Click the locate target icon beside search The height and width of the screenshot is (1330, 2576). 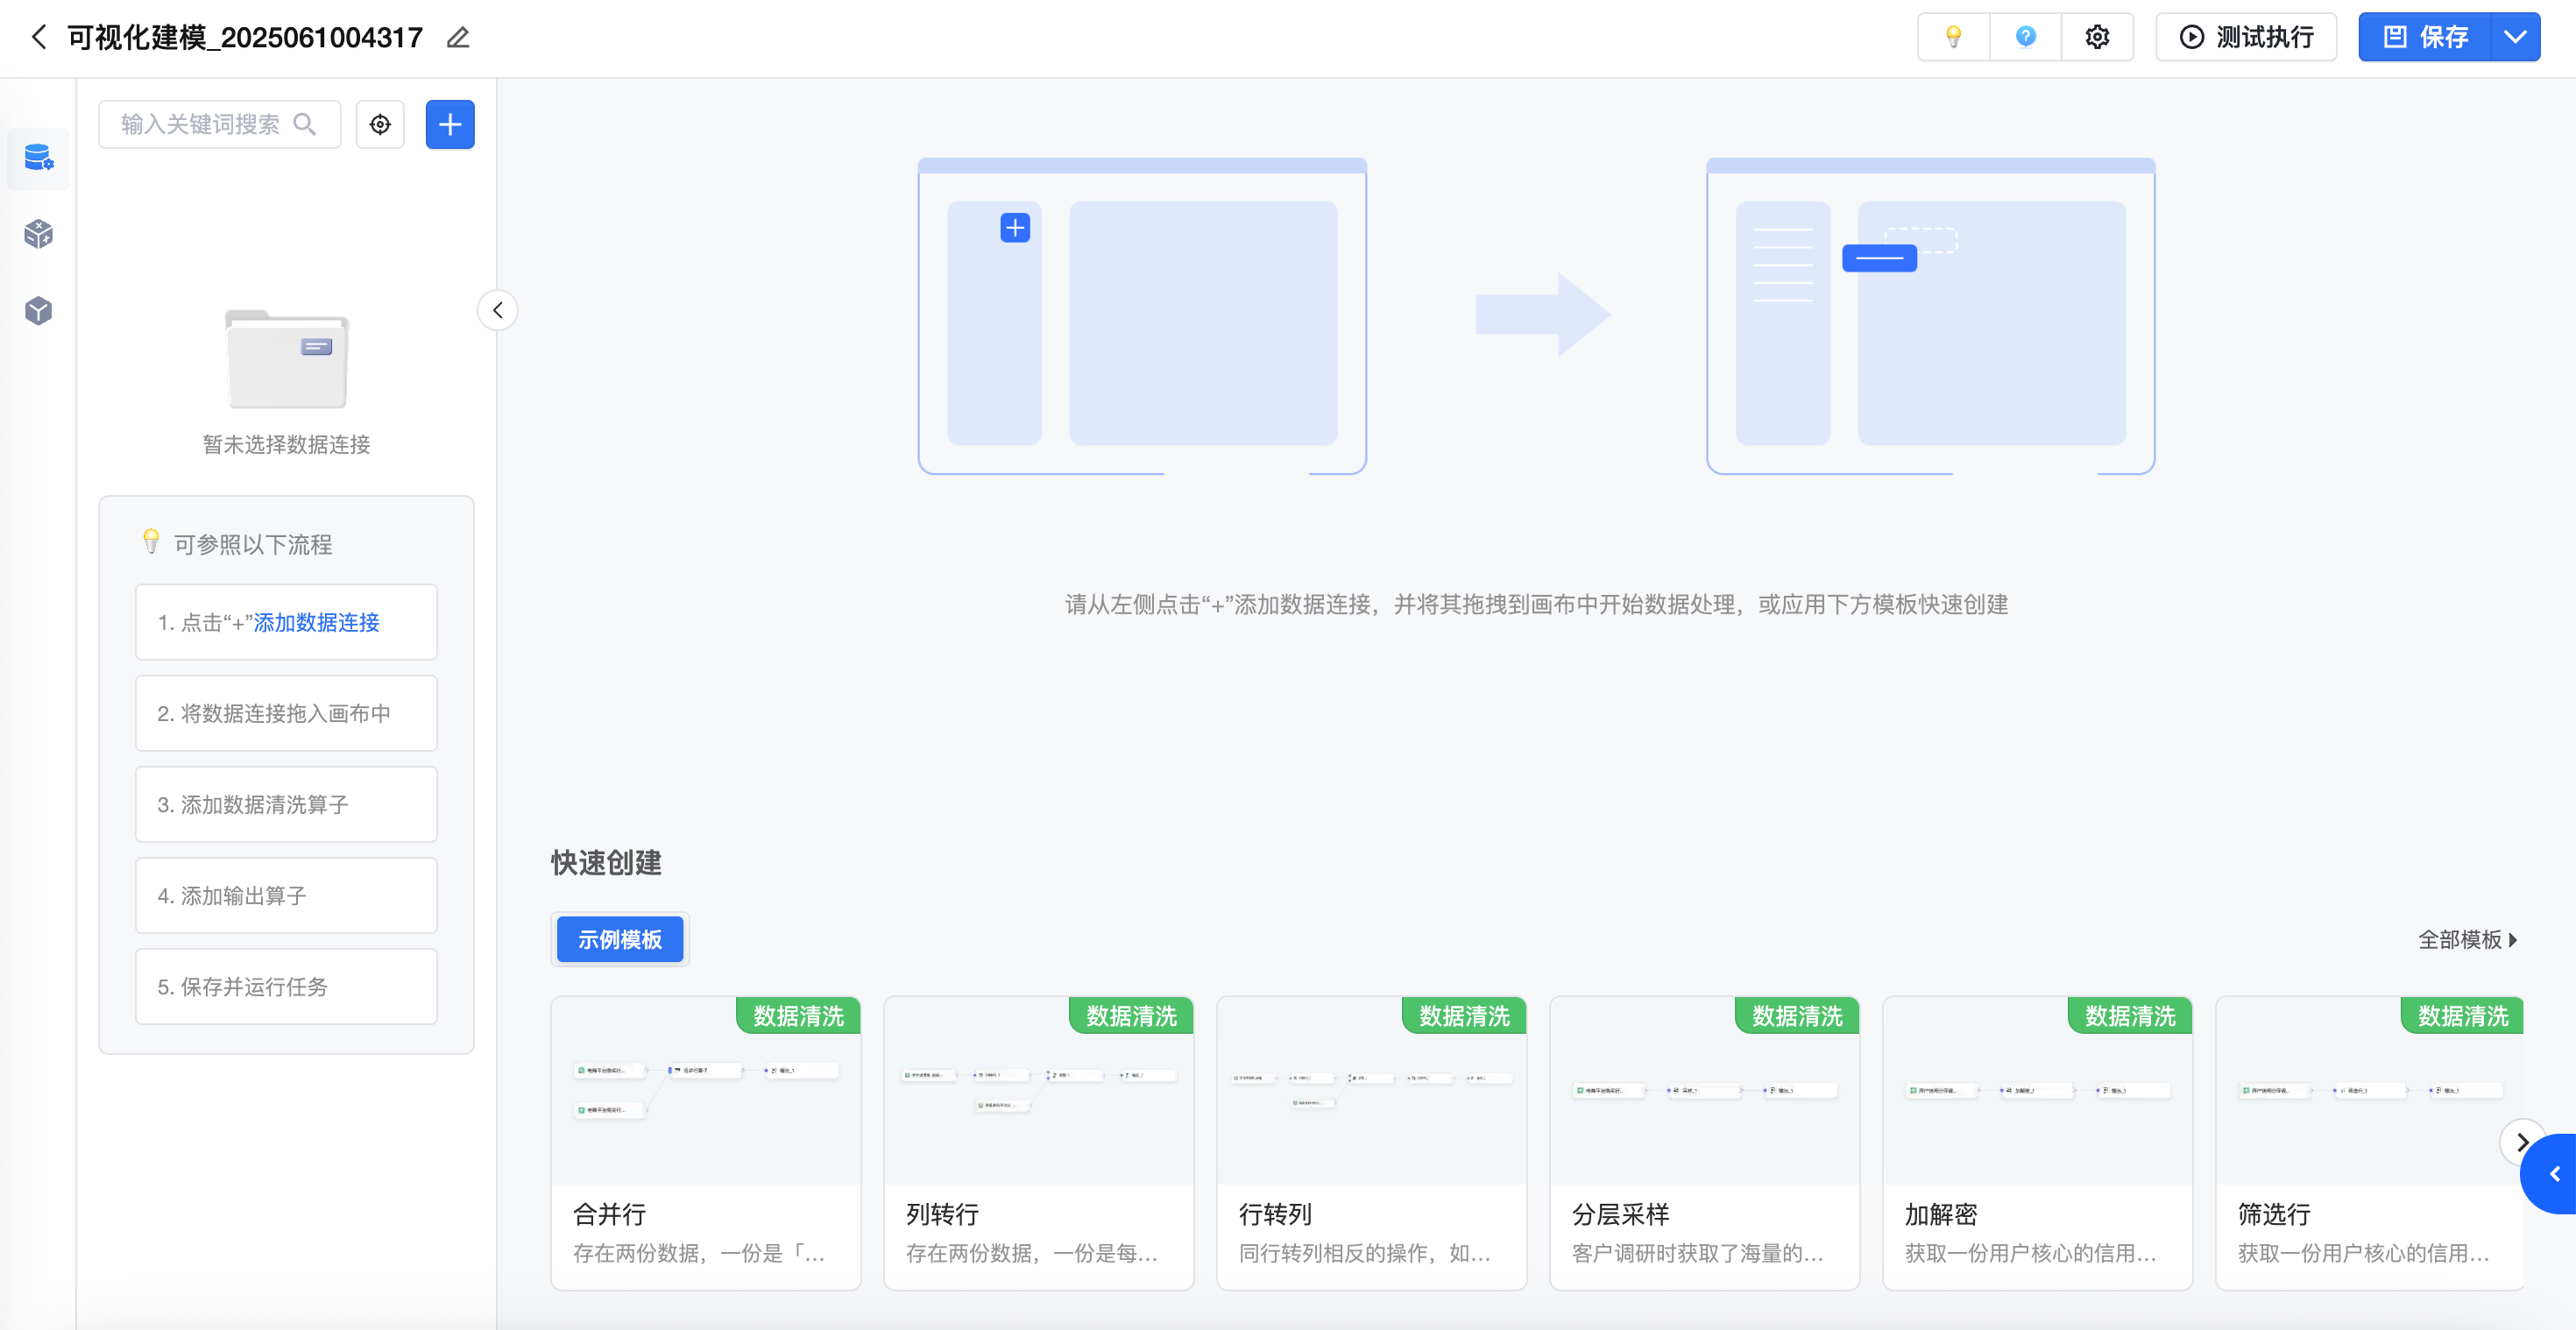click(x=380, y=124)
